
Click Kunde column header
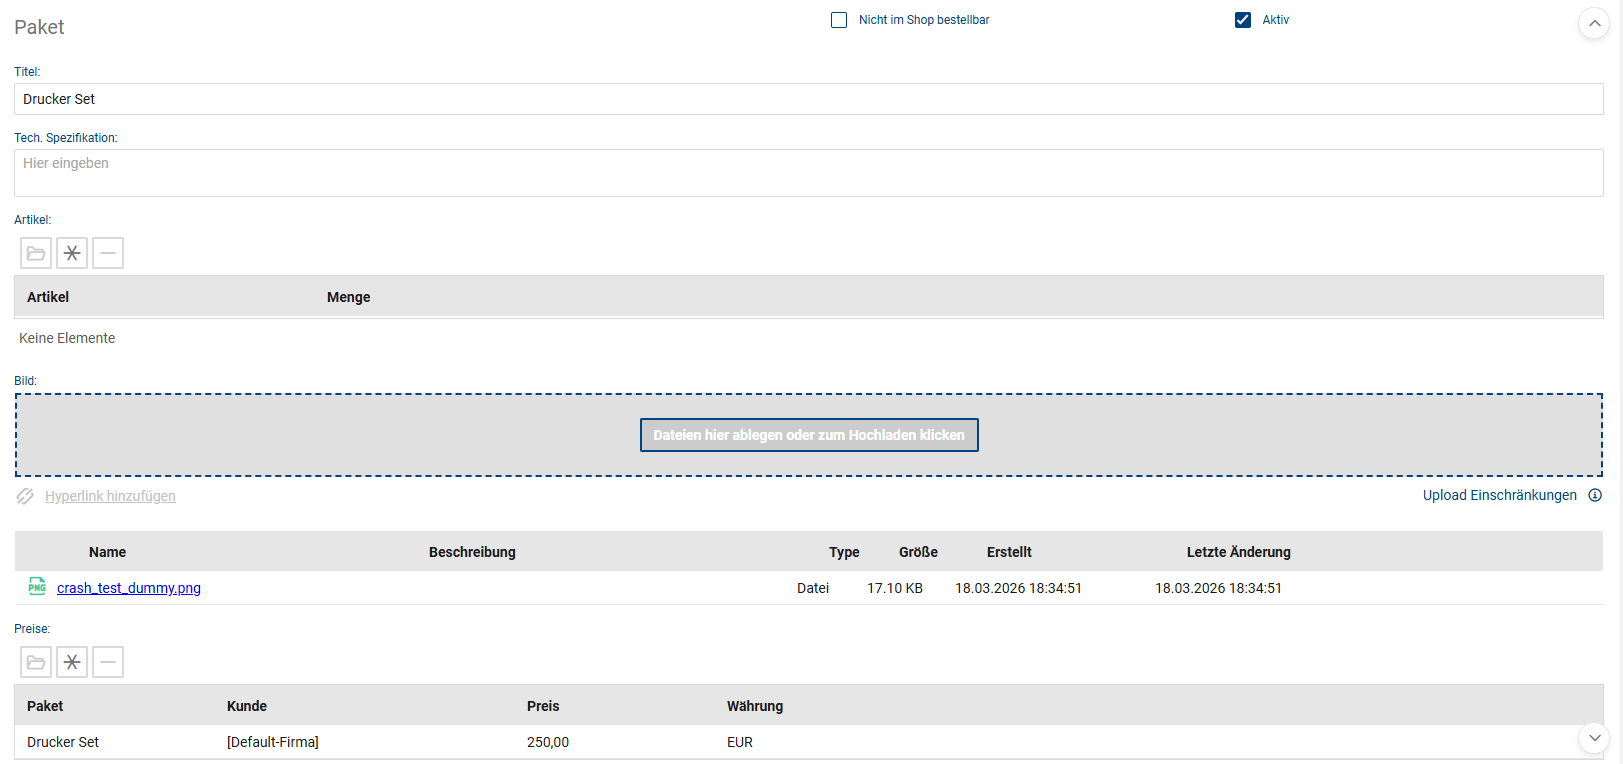click(247, 706)
